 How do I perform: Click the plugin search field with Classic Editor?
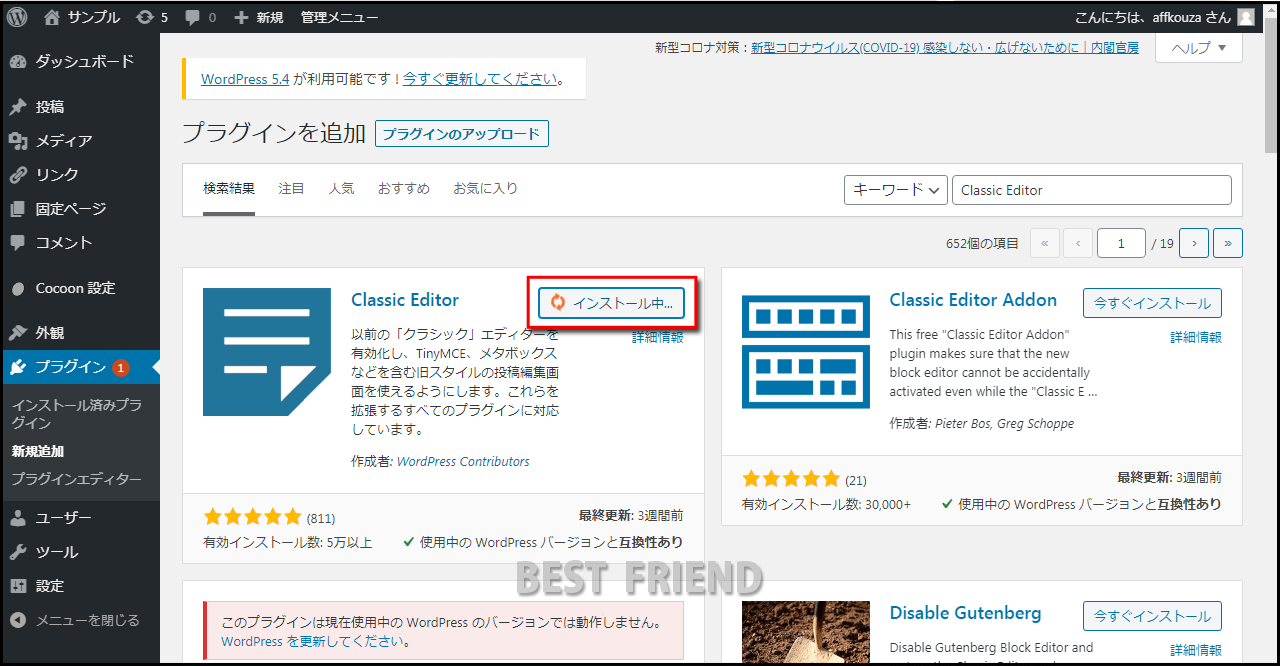[1092, 190]
